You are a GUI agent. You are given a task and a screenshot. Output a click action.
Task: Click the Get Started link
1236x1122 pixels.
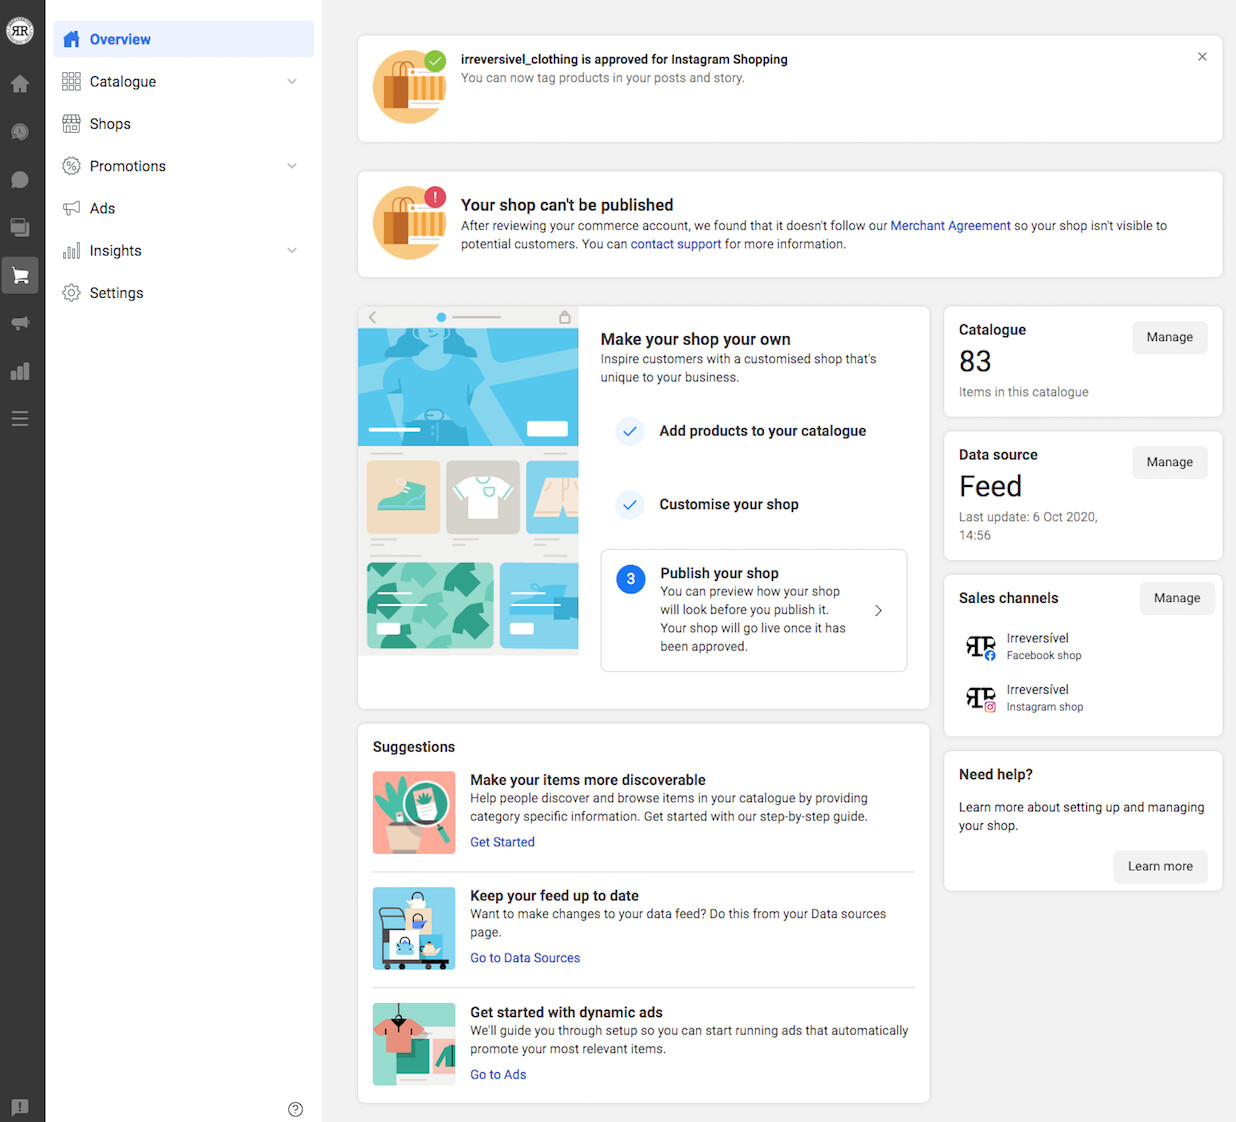[x=502, y=842]
